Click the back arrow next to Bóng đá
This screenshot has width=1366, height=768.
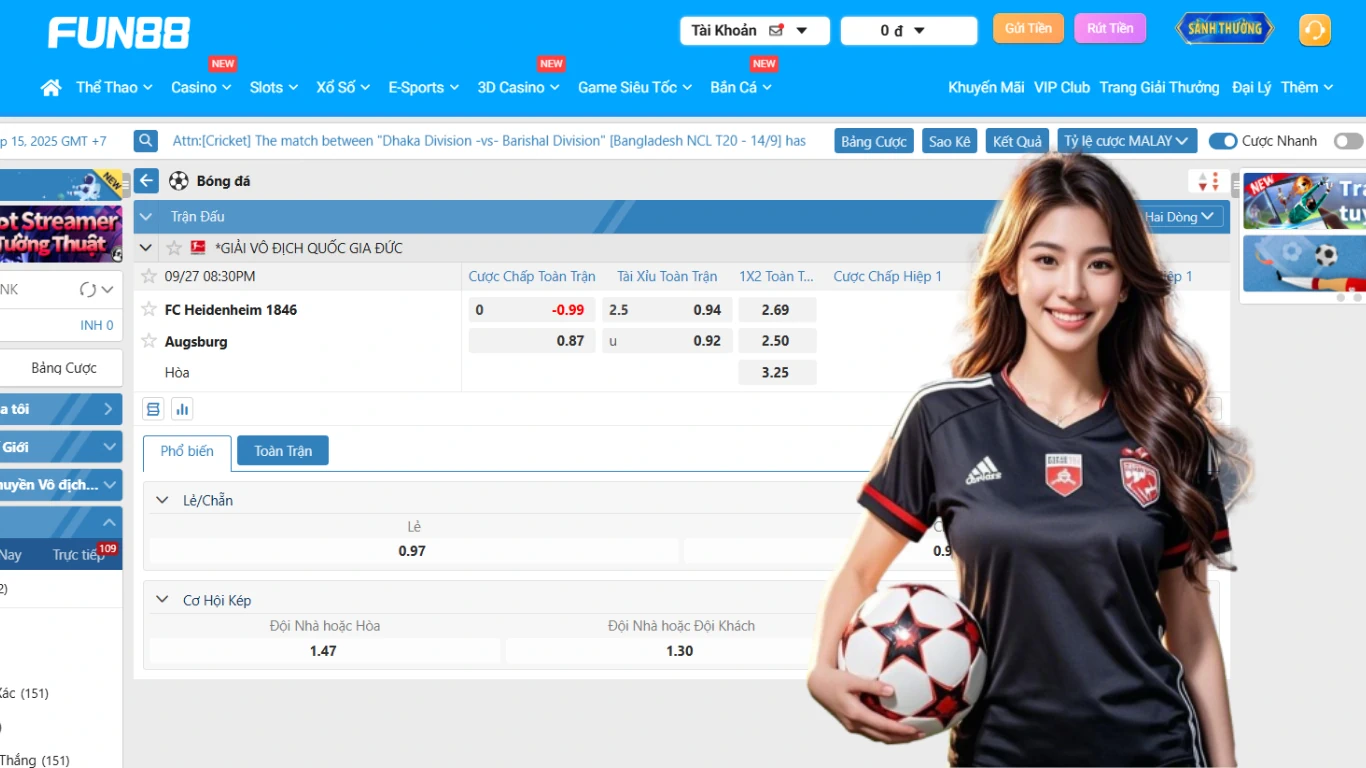point(147,181)
